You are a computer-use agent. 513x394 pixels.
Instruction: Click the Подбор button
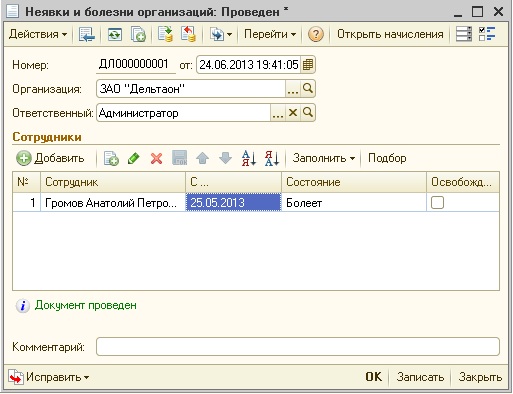coord(387,158)
